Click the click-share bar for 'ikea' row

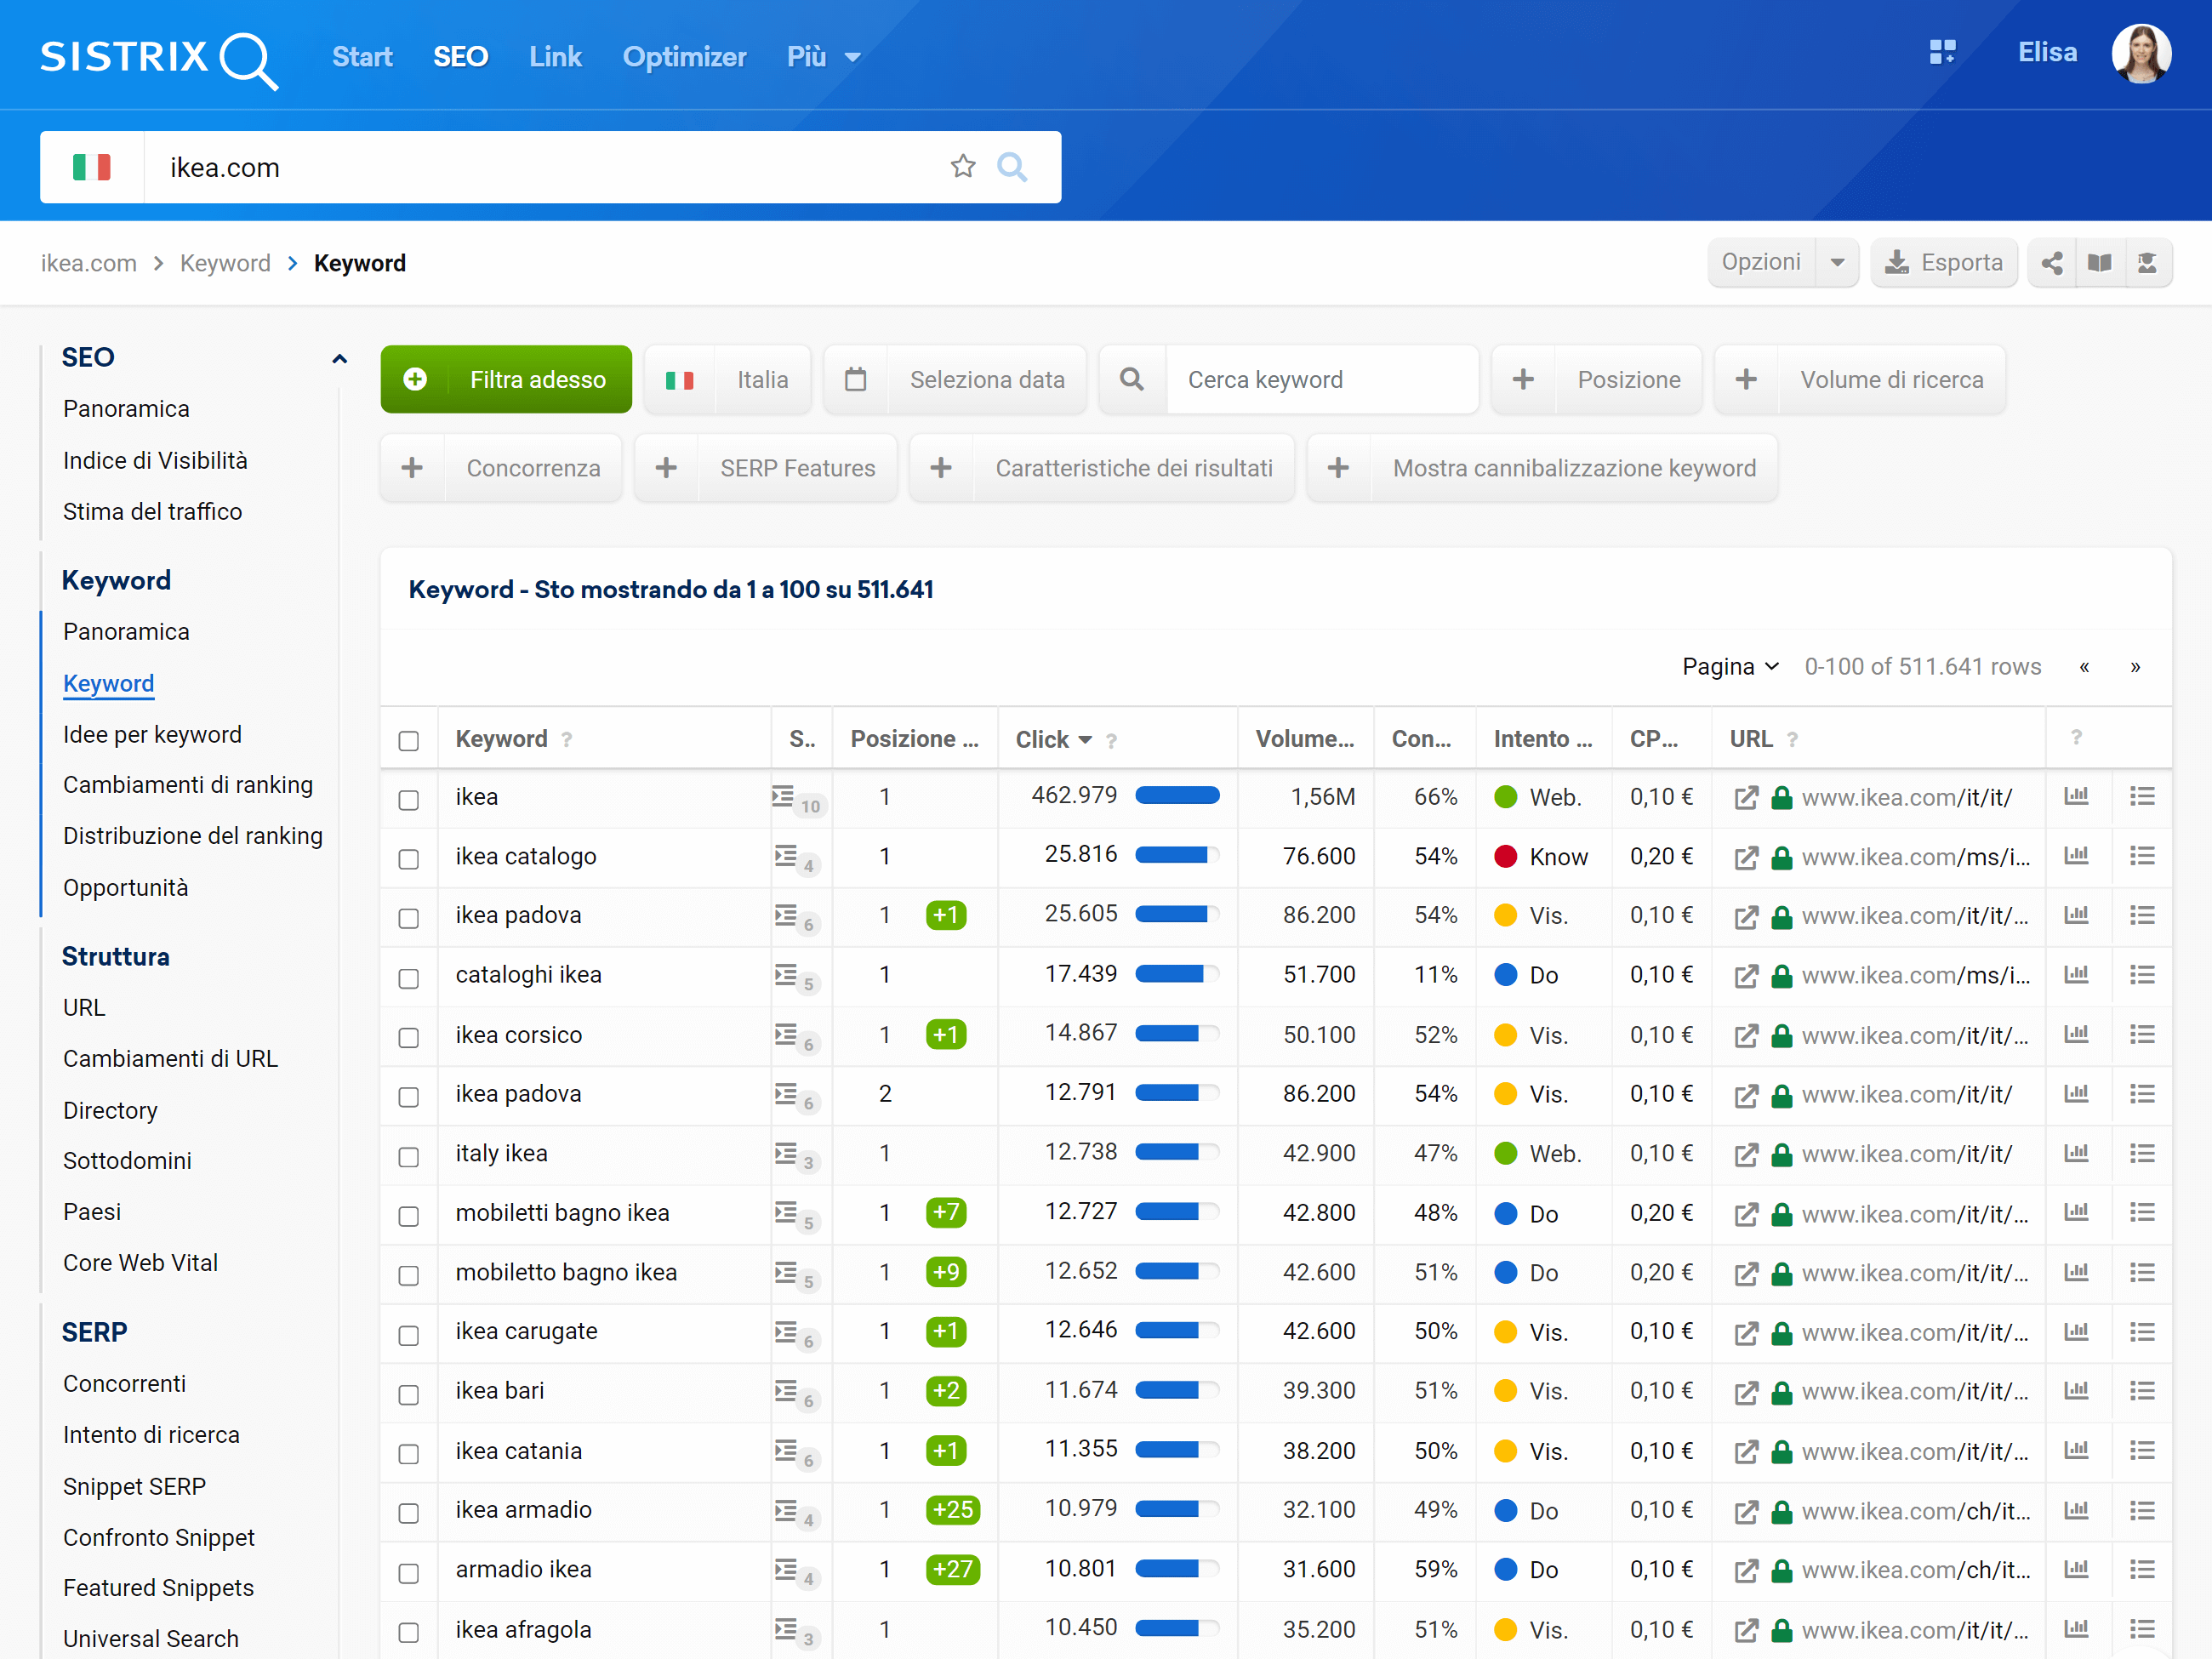1177,796
